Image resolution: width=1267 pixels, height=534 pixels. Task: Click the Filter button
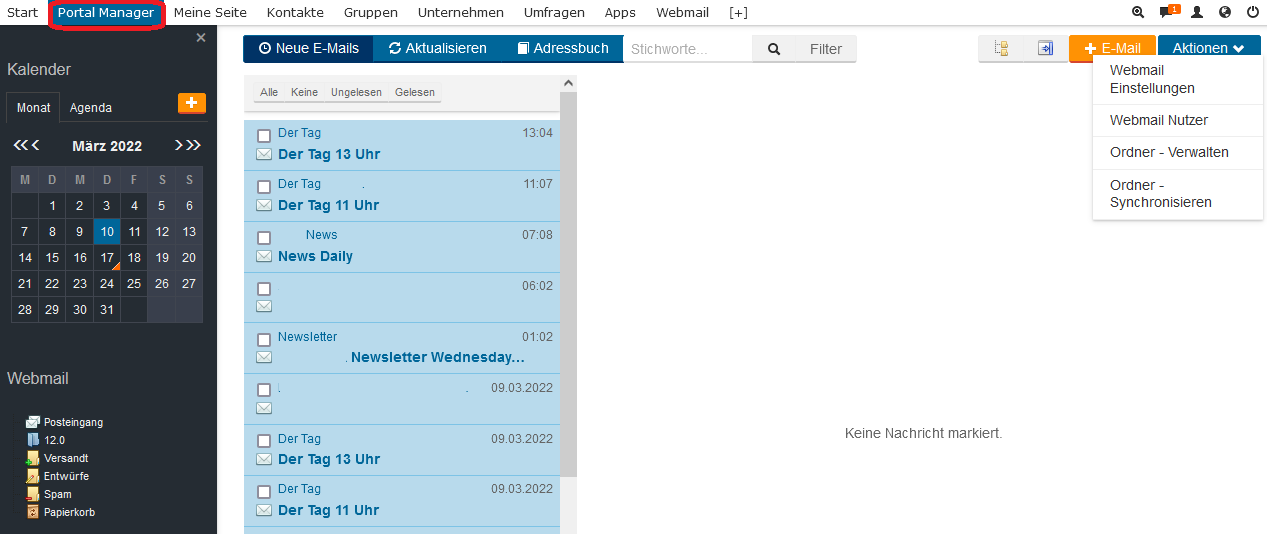coord(826,48)
